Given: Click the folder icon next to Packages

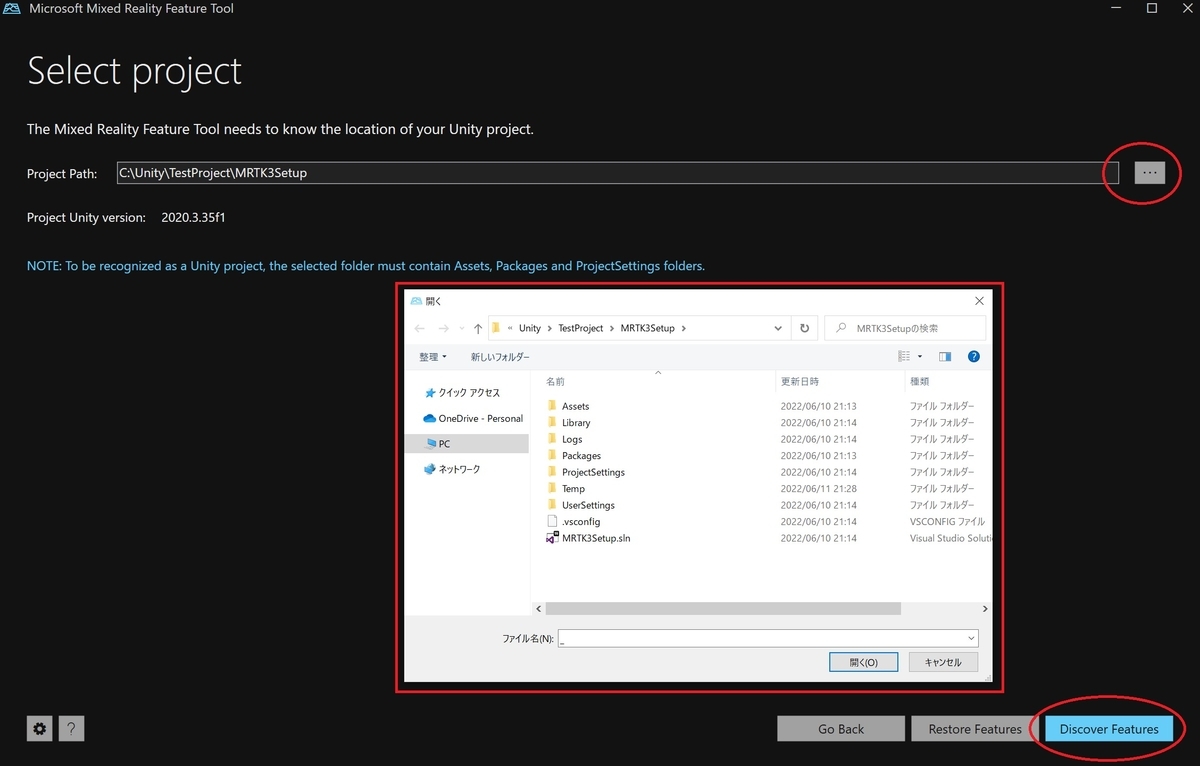Looking at the screenshot, I should pyautogui.click(x=552, y=456).
